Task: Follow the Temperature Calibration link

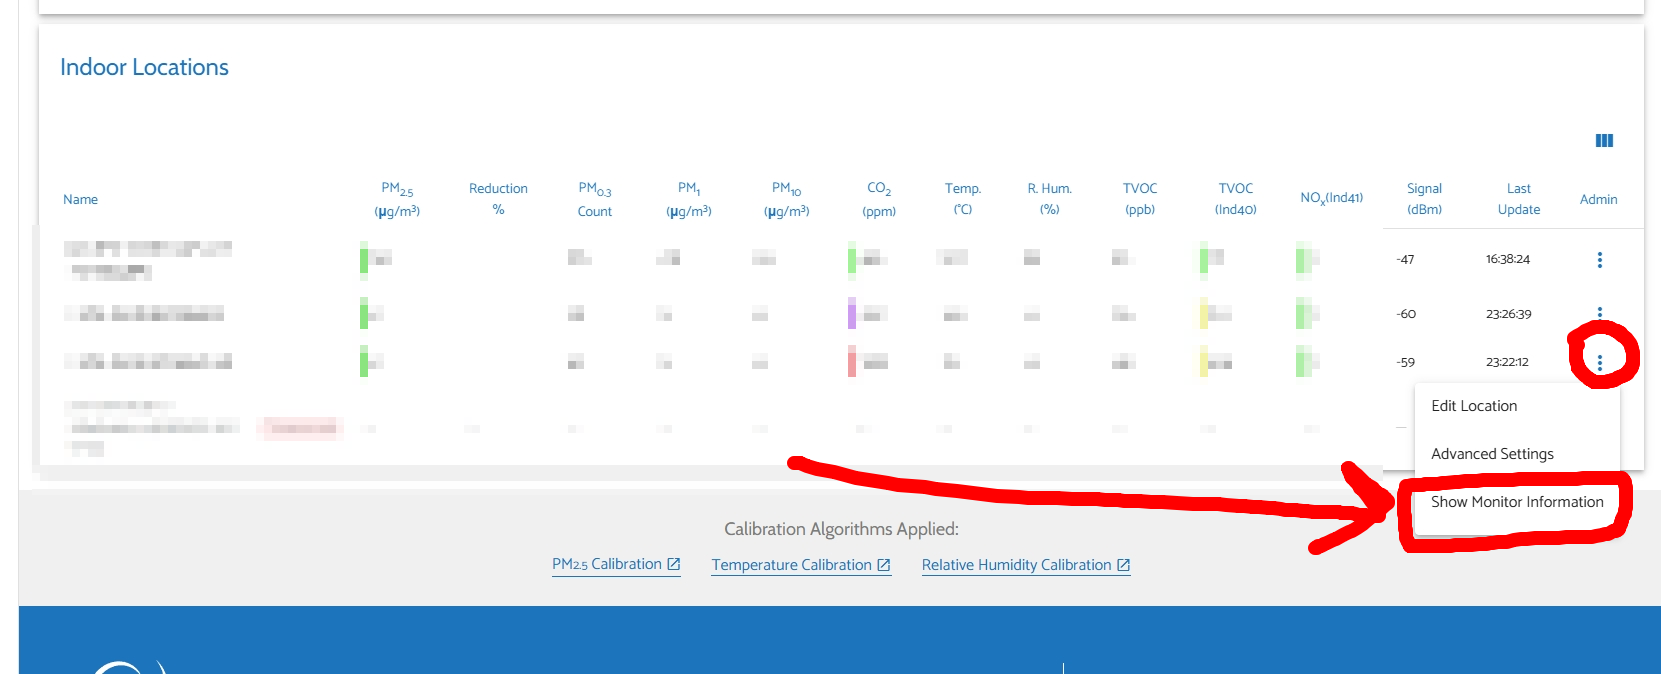Action: point(791,565)
